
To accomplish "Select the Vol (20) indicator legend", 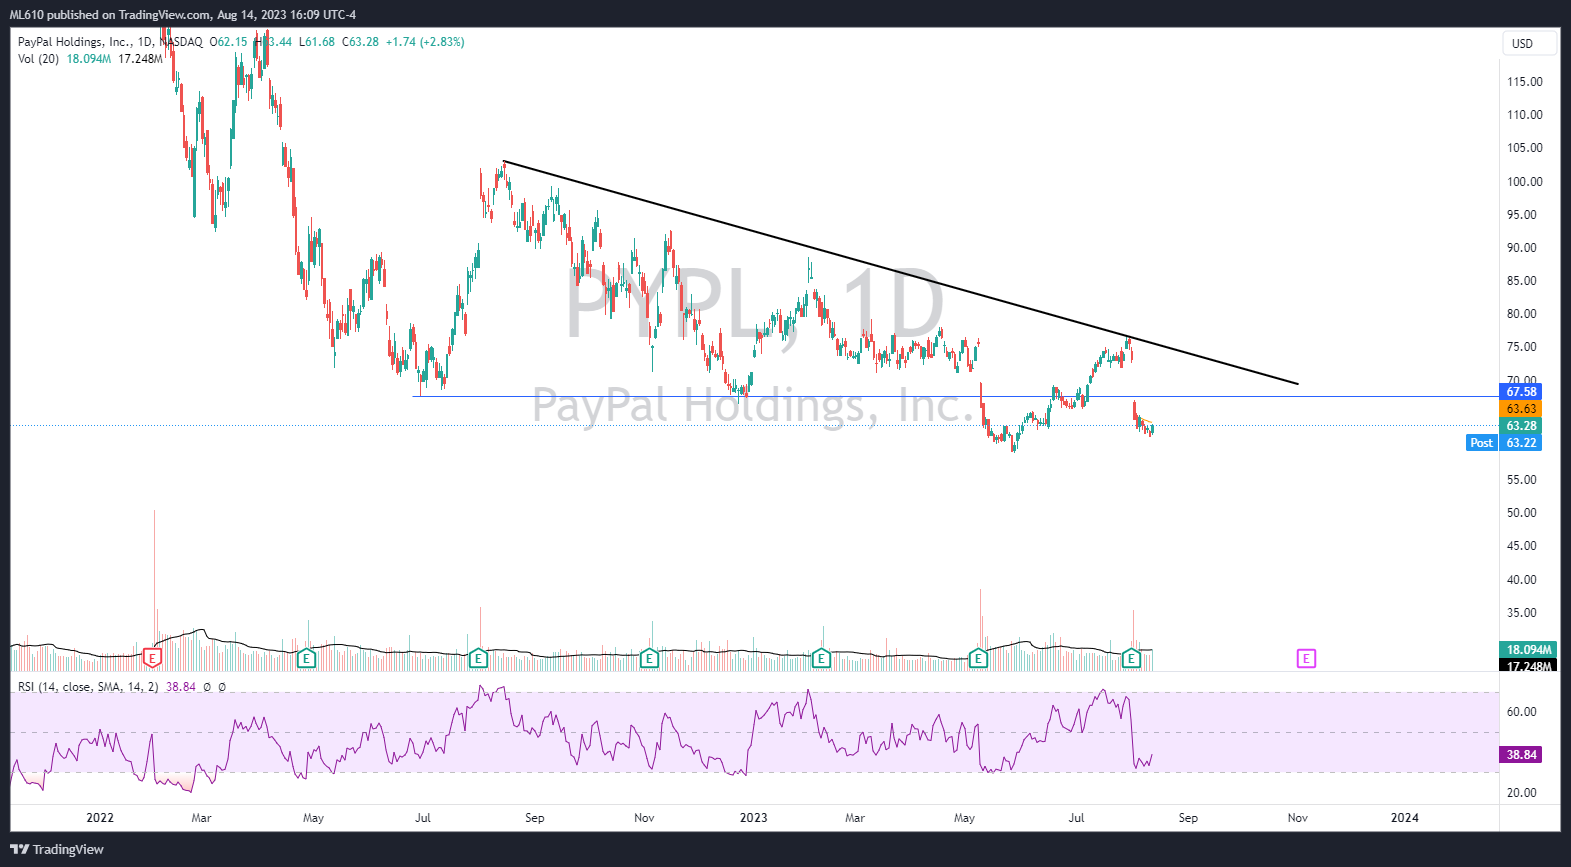I will [38, 59].
